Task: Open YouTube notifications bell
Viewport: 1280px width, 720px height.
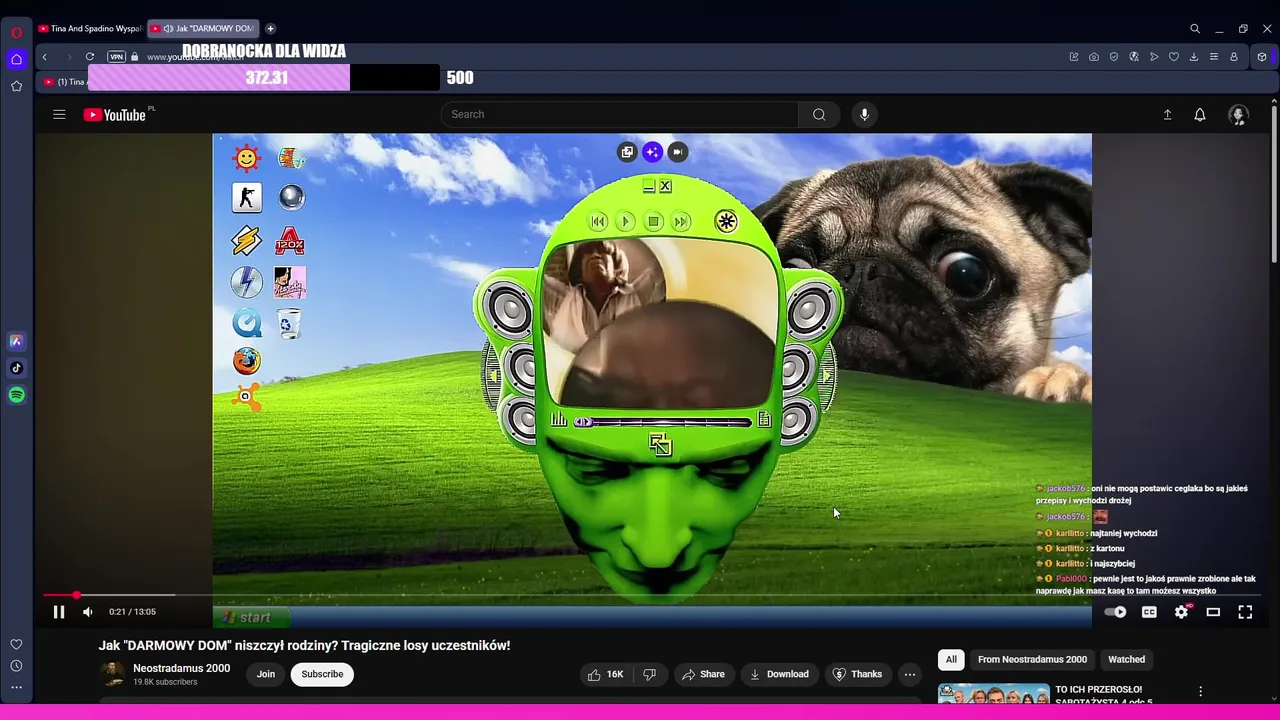Action: [1200, 115]
